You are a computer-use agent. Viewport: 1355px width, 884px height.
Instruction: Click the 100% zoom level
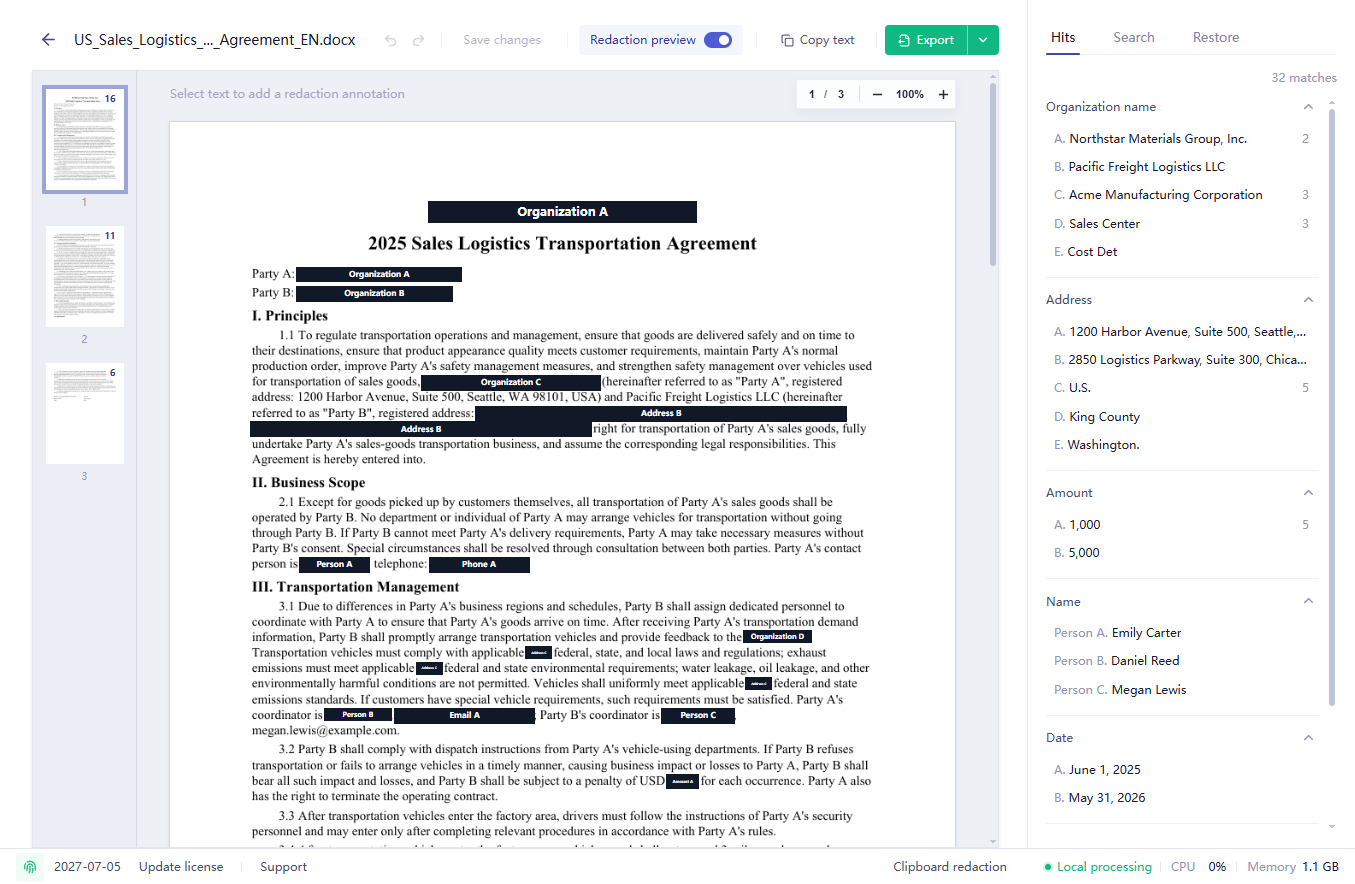[910, 94]
